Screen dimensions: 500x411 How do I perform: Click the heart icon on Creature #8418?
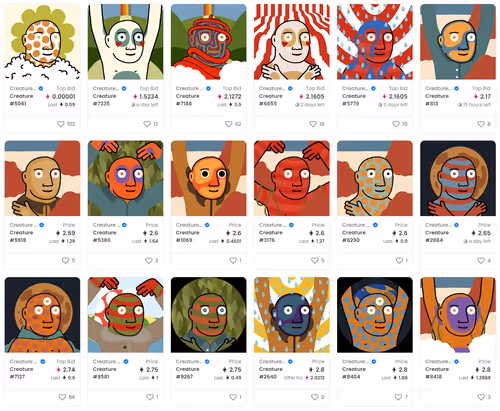click(481, 397)
